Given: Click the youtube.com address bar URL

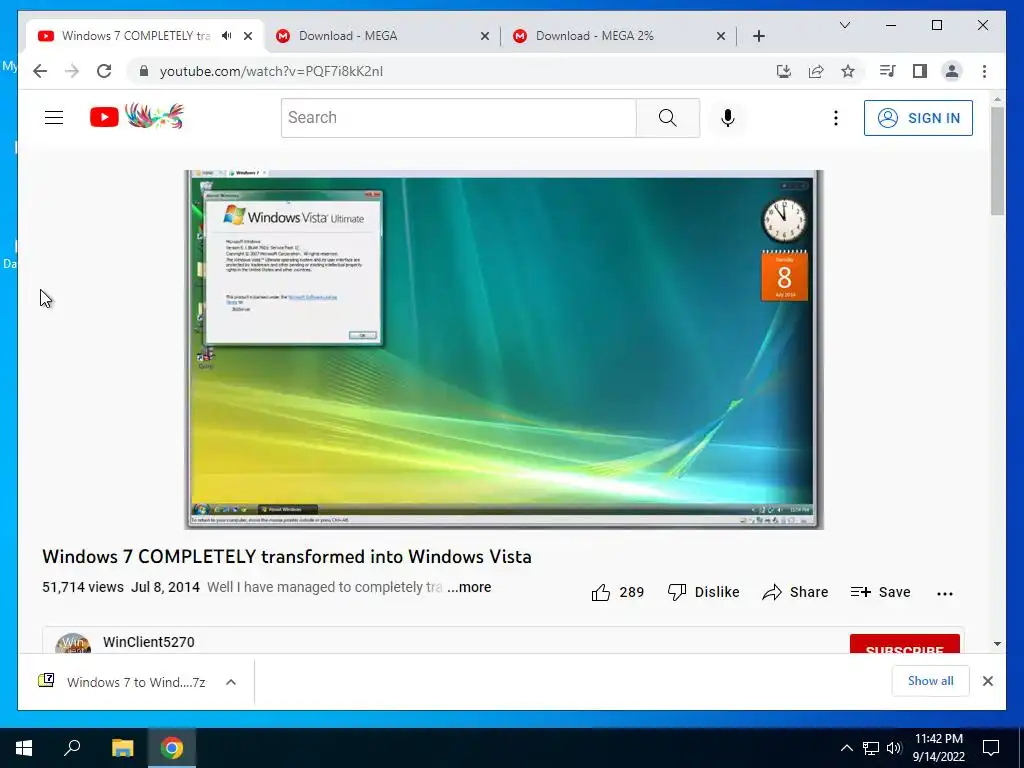Looking at the screenshot, I should tap(271, 71).
